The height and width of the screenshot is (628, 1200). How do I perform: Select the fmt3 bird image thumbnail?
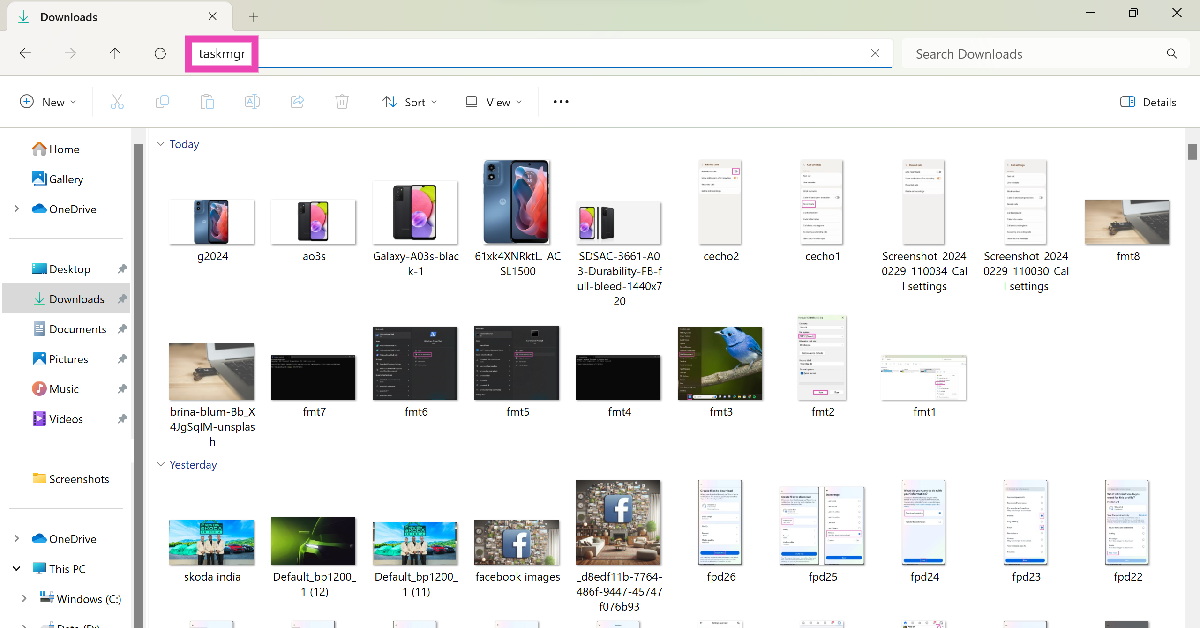pos(720,364)
